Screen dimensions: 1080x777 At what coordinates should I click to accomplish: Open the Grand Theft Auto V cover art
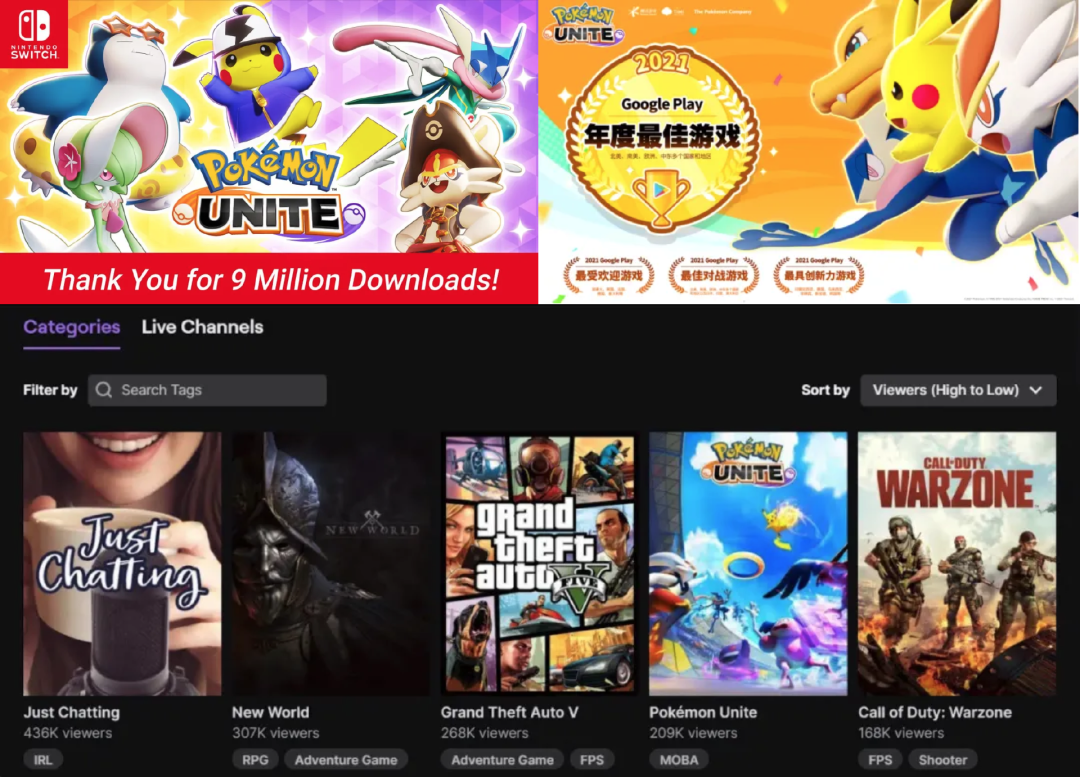pyautogui.click(x=540, y=563)
